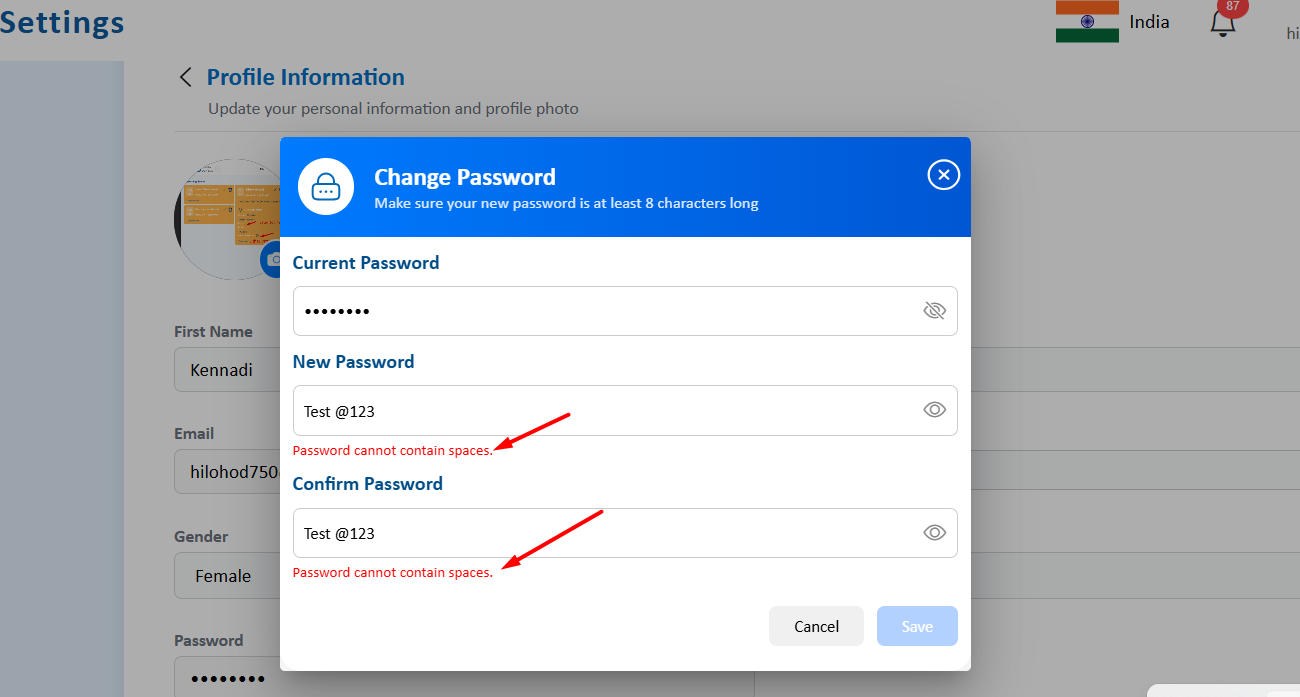Viewport: 1300px width, 697px height.
Task: Hide the Confirm Password field text
Action: [x=934, y=533]
